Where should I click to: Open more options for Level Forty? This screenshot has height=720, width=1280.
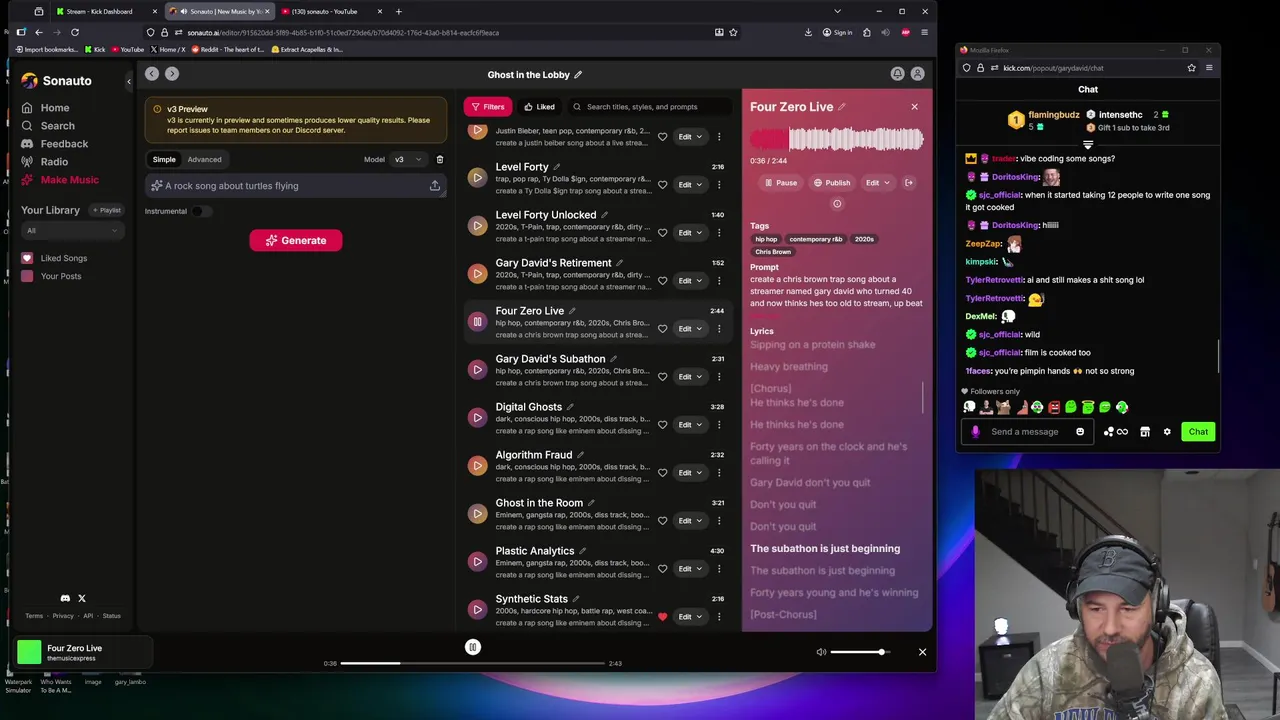click(719, 185)
